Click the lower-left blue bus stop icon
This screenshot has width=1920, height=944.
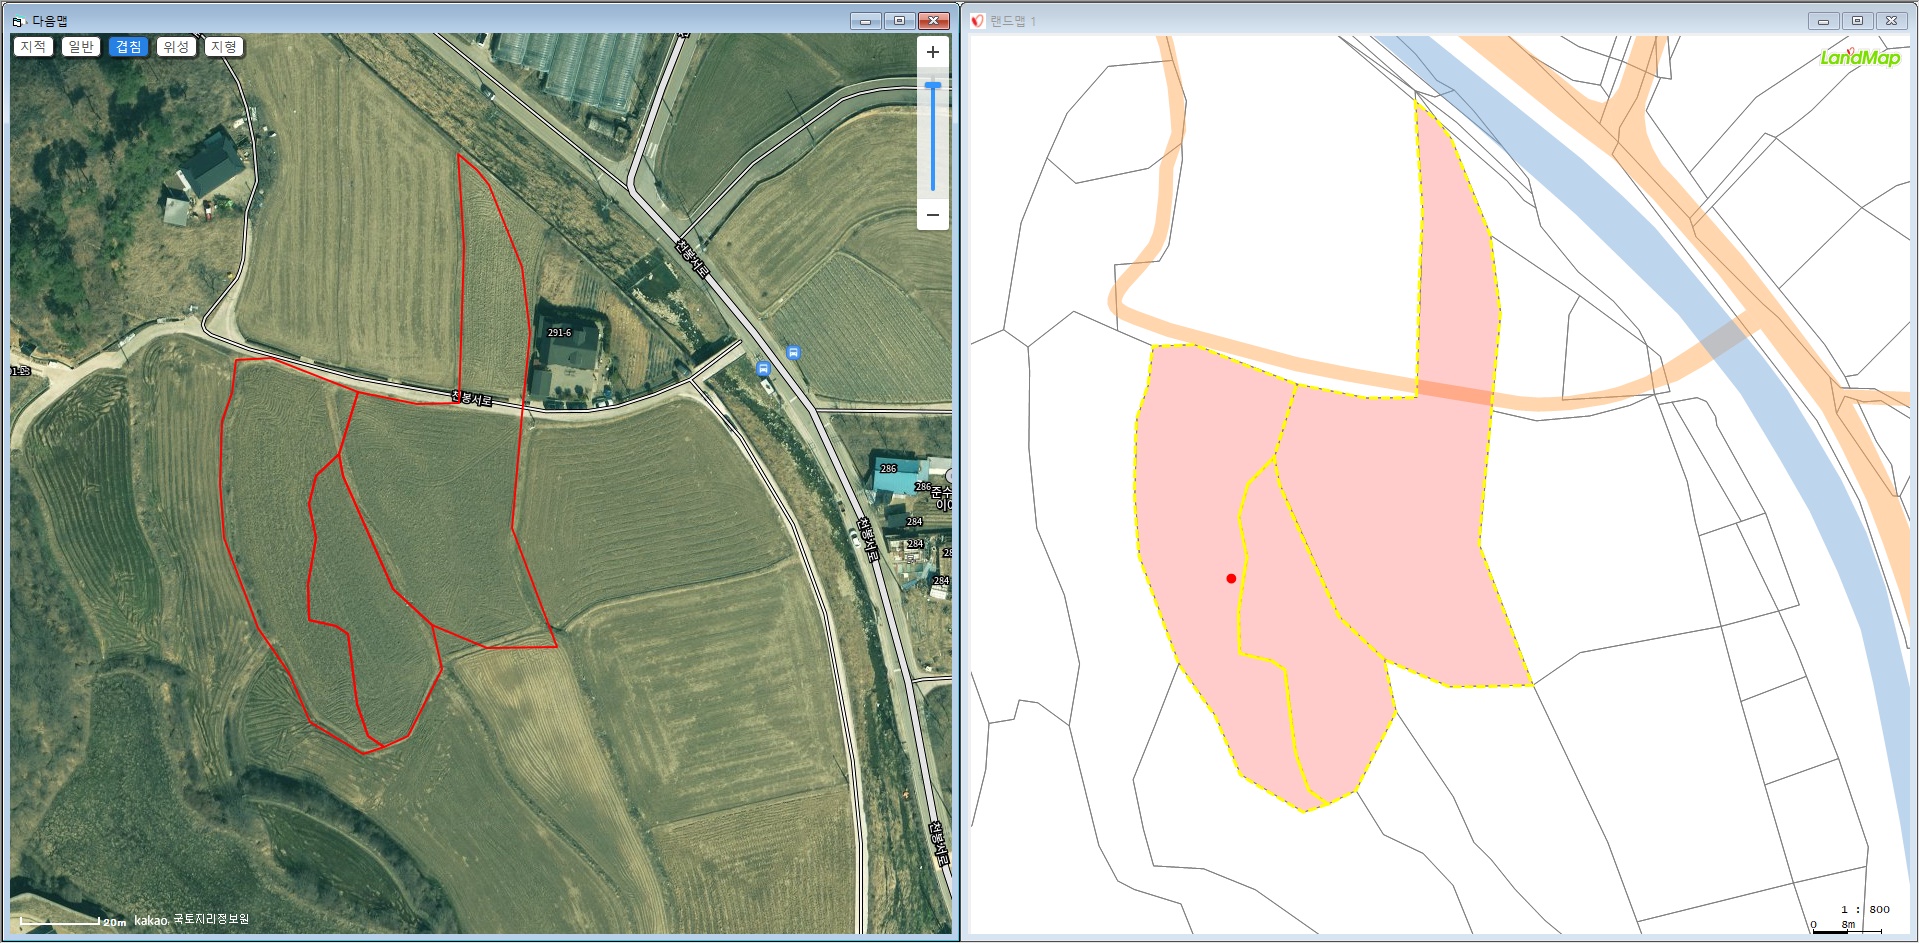point(764,368)
